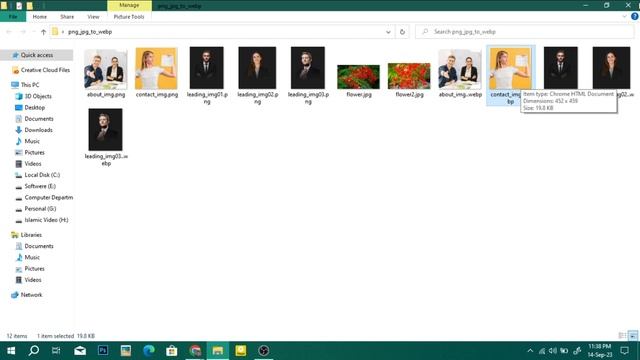Open the View ribbon tab

coord(93,17)
